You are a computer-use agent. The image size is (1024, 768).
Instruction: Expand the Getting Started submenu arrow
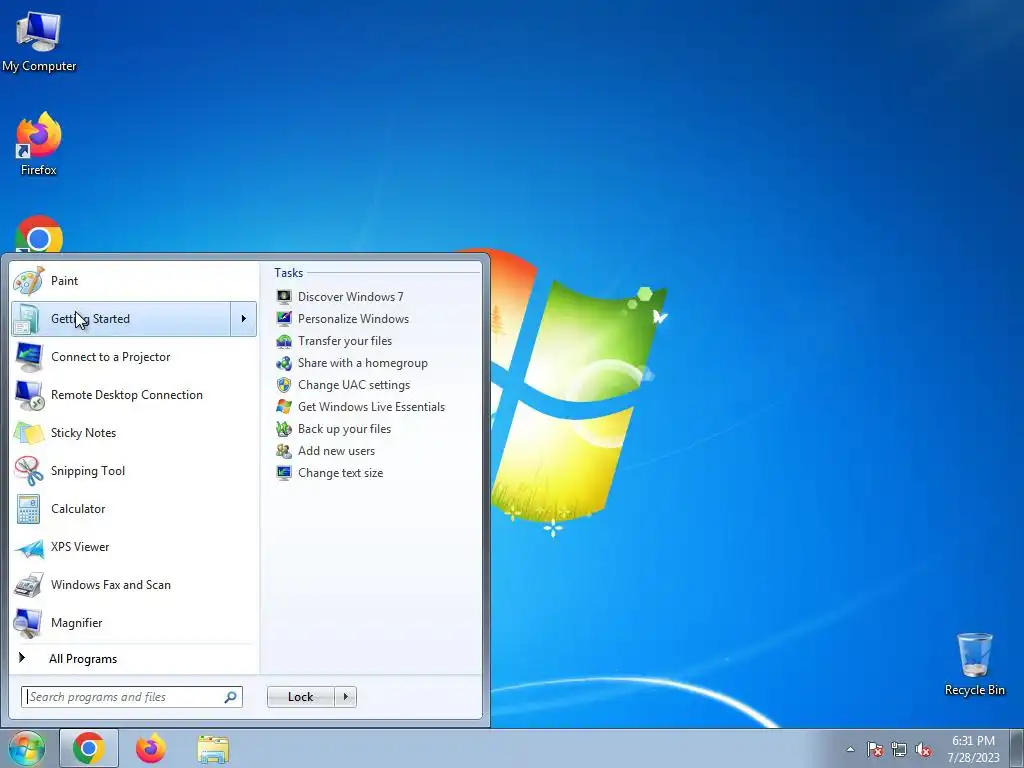pos(244,319)
